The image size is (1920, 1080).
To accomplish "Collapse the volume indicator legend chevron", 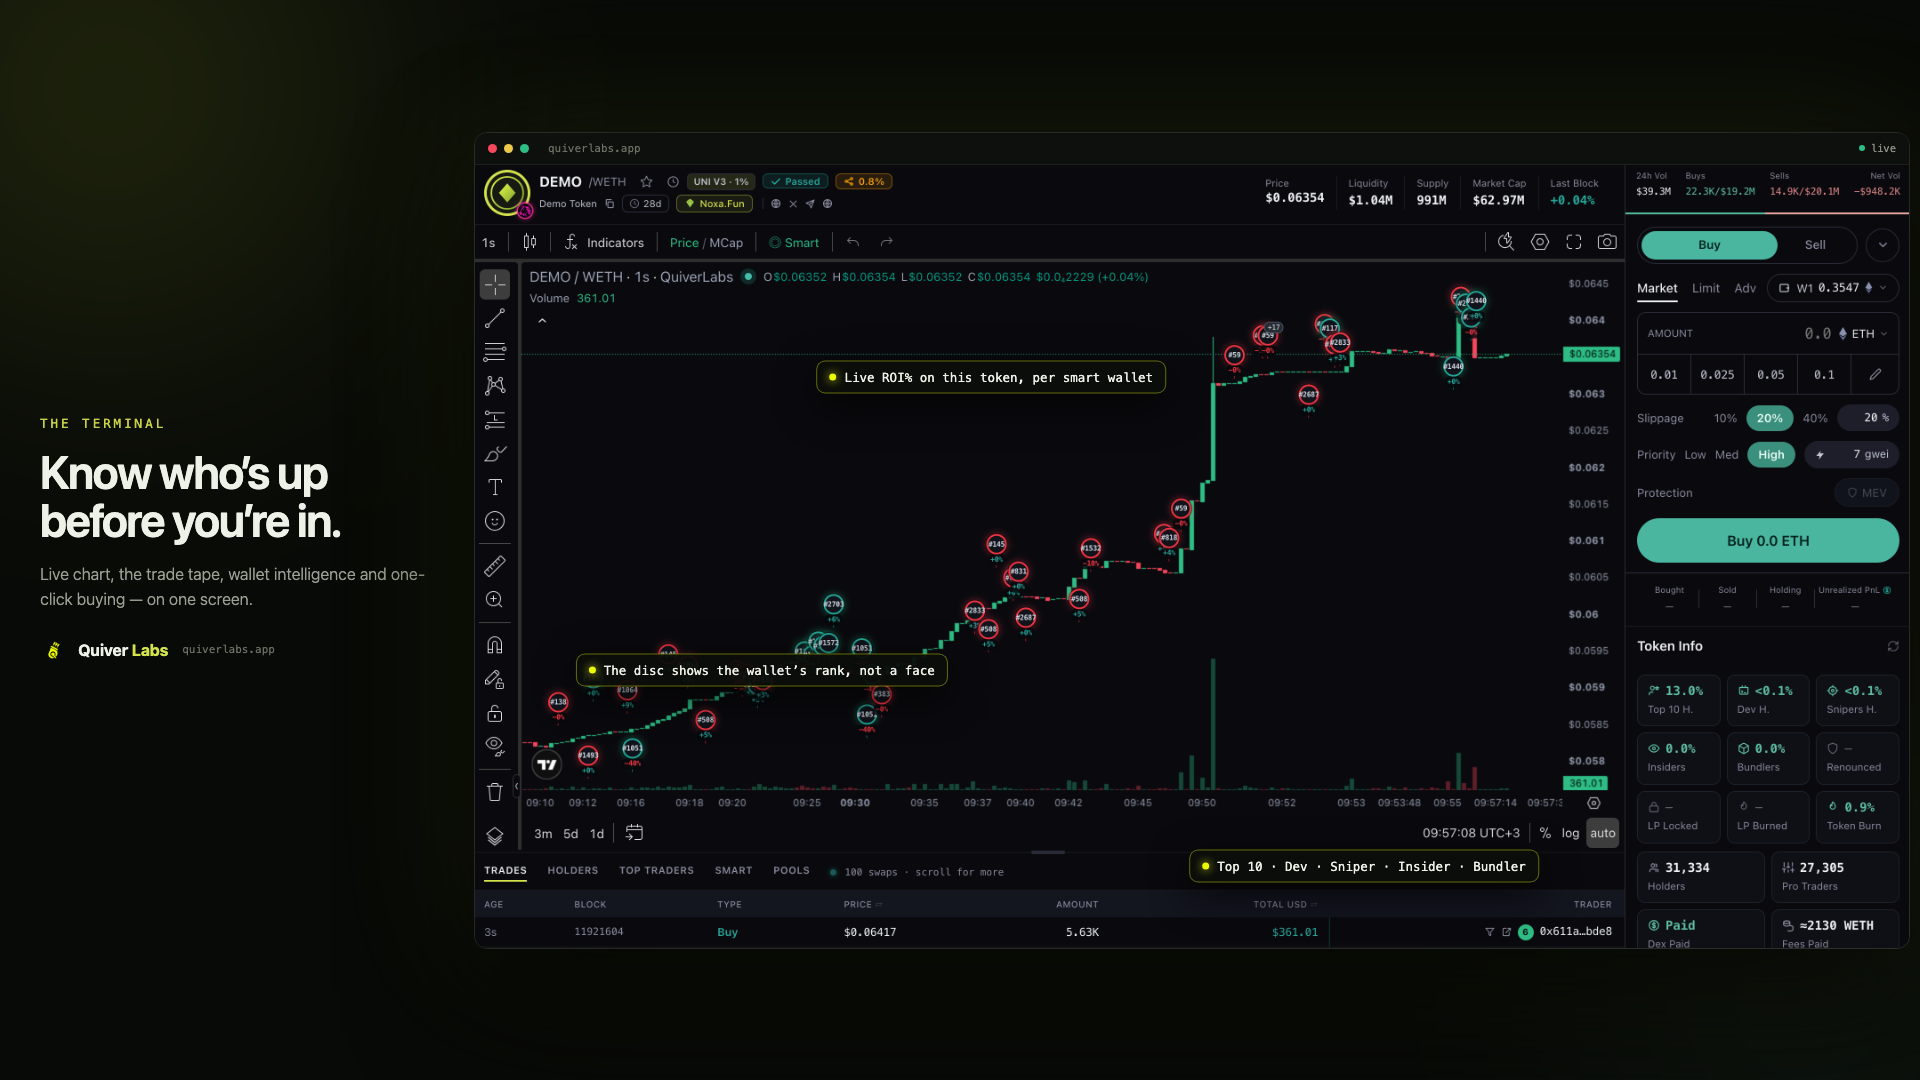I will pos(542,321).
